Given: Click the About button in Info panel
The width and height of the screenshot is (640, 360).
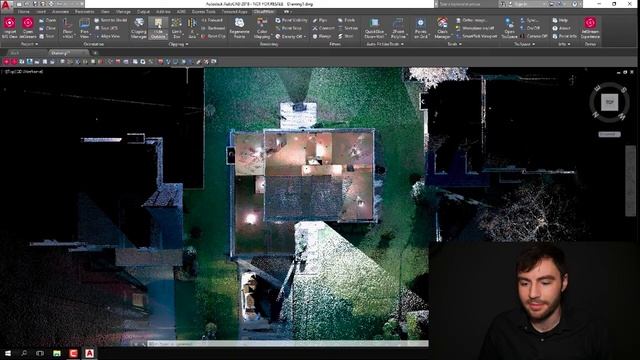Looking at the screenshot, I should [562, 28].
